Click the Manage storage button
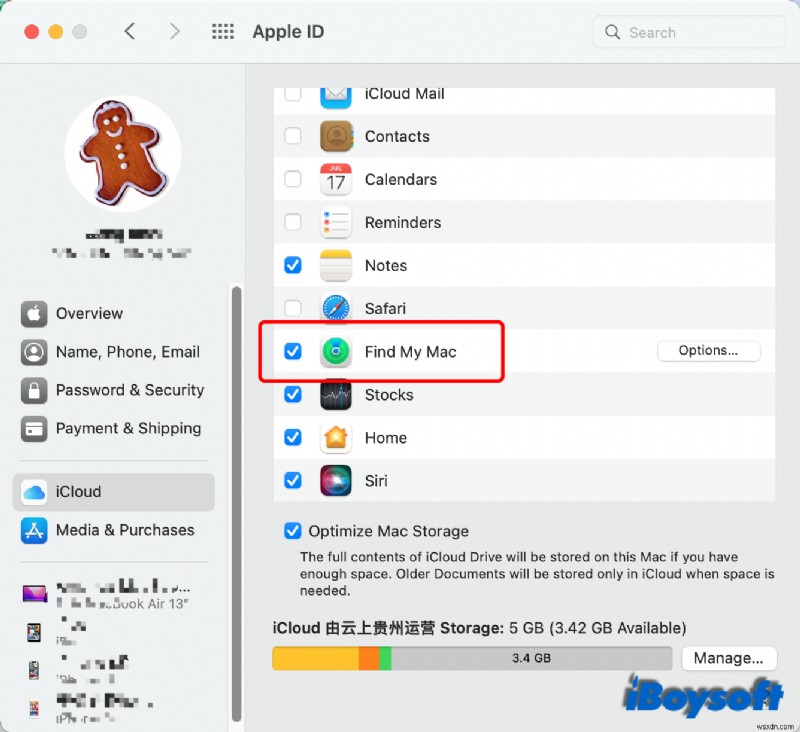The width and height of the screenshot is (800, 732). [x=729, y=658]
